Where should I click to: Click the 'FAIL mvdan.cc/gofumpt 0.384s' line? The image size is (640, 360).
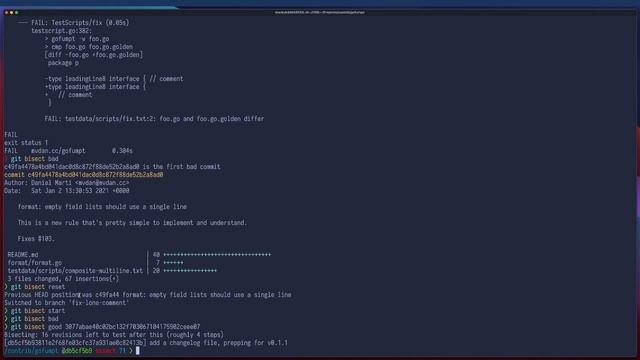pos(68,151)
